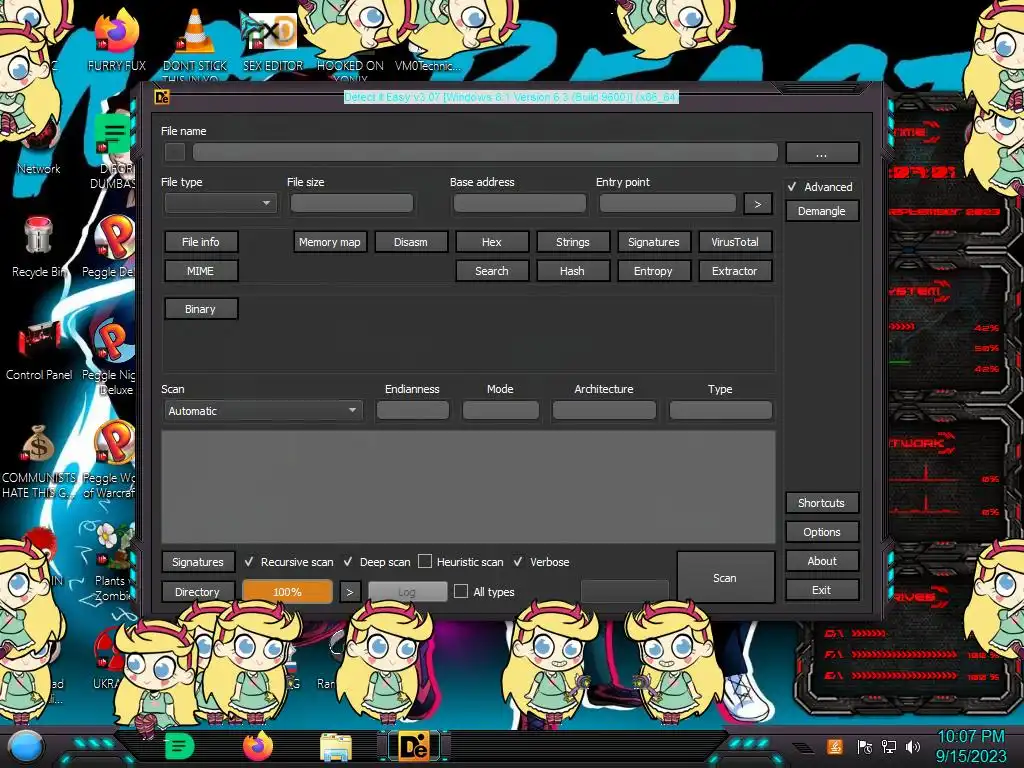Click the network tray icon
The height and width of the screenshot is (768, 1024).
pos(889,747)
